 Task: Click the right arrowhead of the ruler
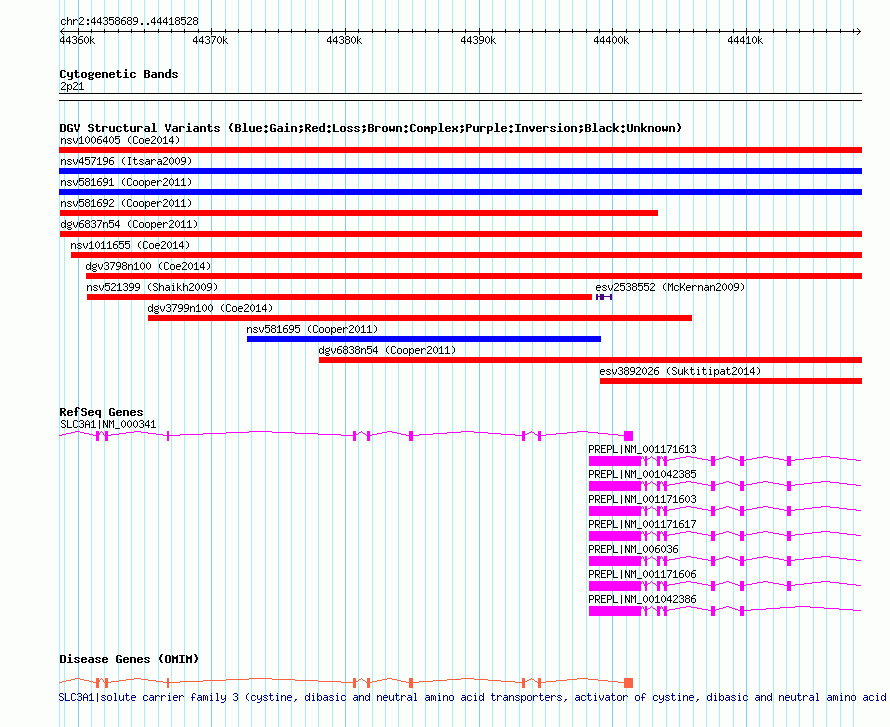pyautogui.click(x=859, y=31)
